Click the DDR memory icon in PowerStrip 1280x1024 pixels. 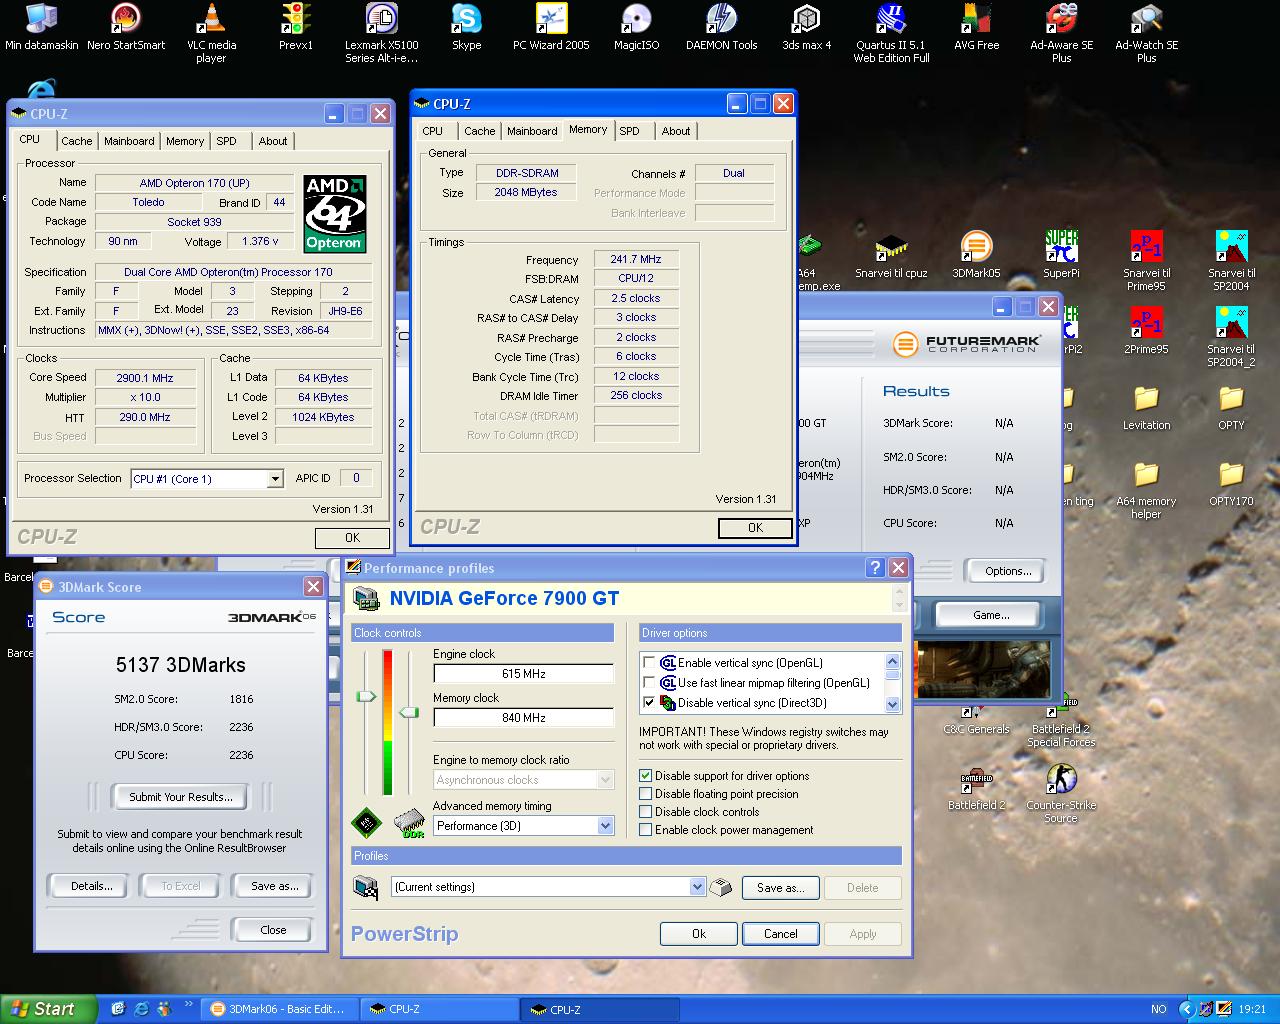click(x=408, y=823)
